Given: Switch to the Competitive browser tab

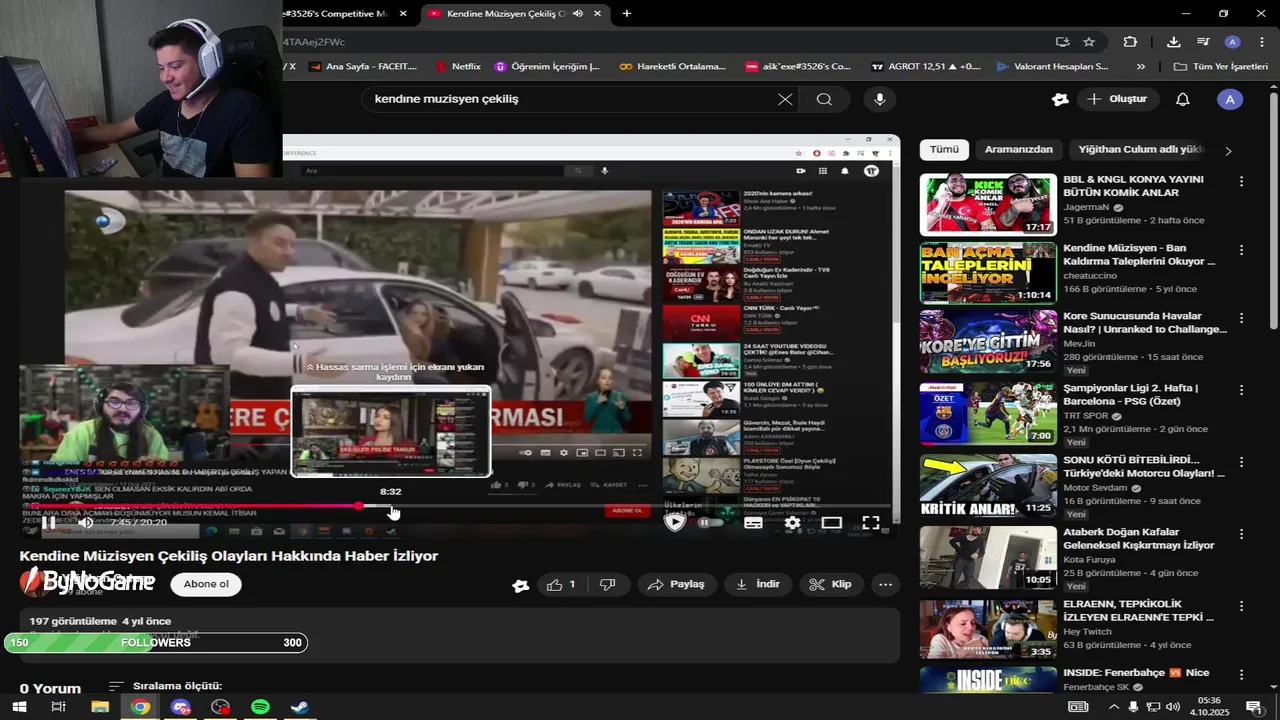Looking at the screenshot, I should 347,13.
